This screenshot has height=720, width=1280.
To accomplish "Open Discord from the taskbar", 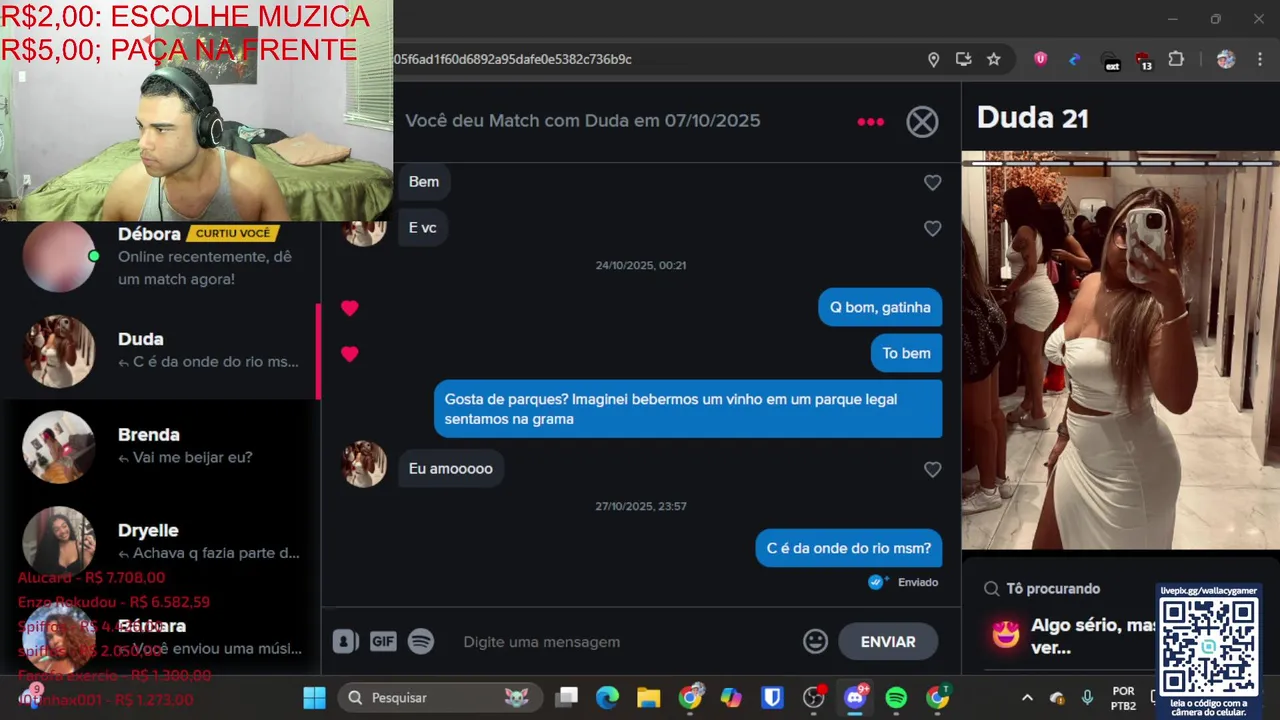I will (855, 697).
